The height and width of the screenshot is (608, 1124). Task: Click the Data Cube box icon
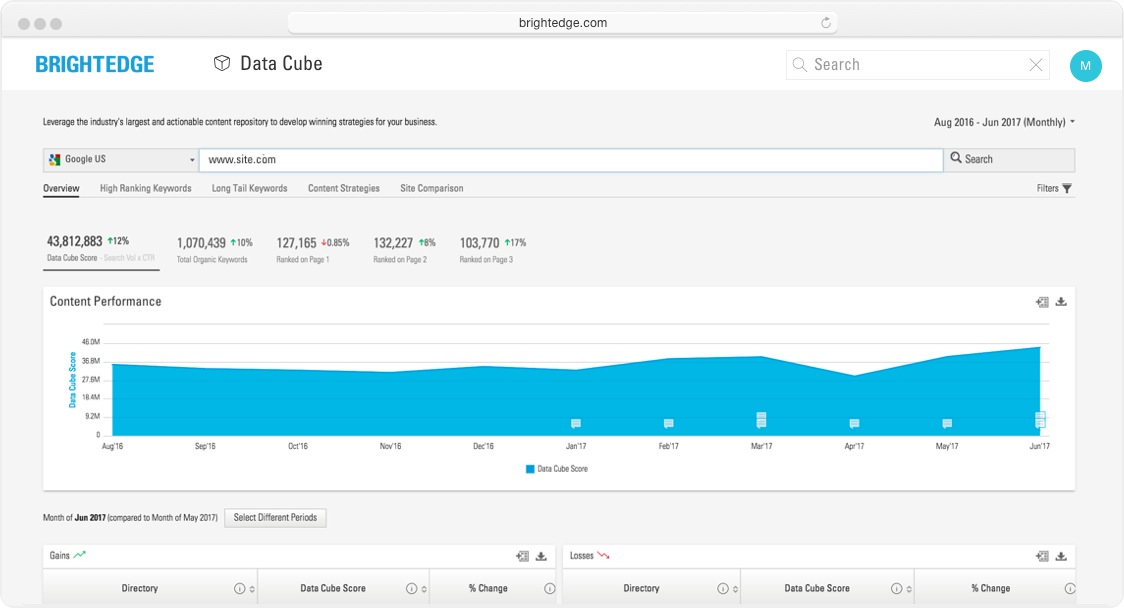pos(222,64)
